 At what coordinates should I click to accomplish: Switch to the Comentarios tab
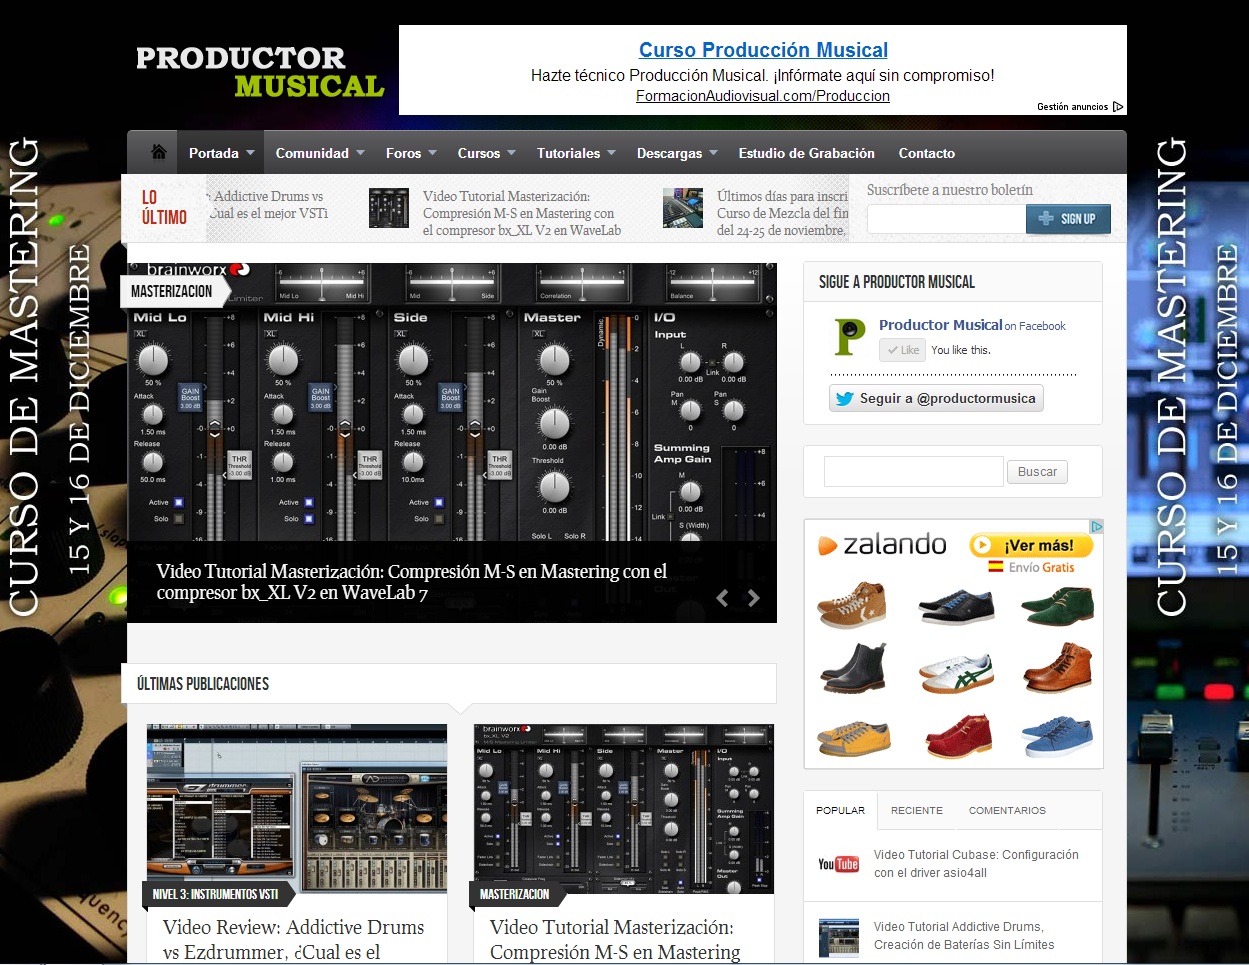(1006, 810)
